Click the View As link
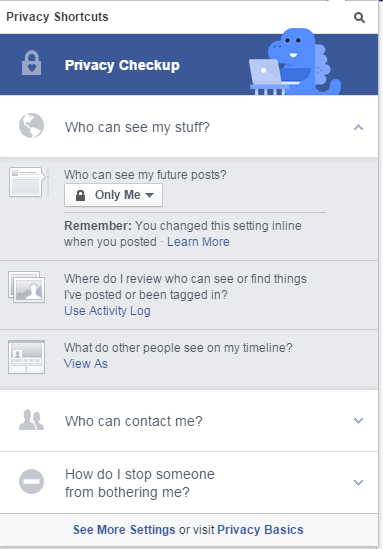The width and height of the screenshot is (383, 549). pyautogui.click(x=86, y=363)
